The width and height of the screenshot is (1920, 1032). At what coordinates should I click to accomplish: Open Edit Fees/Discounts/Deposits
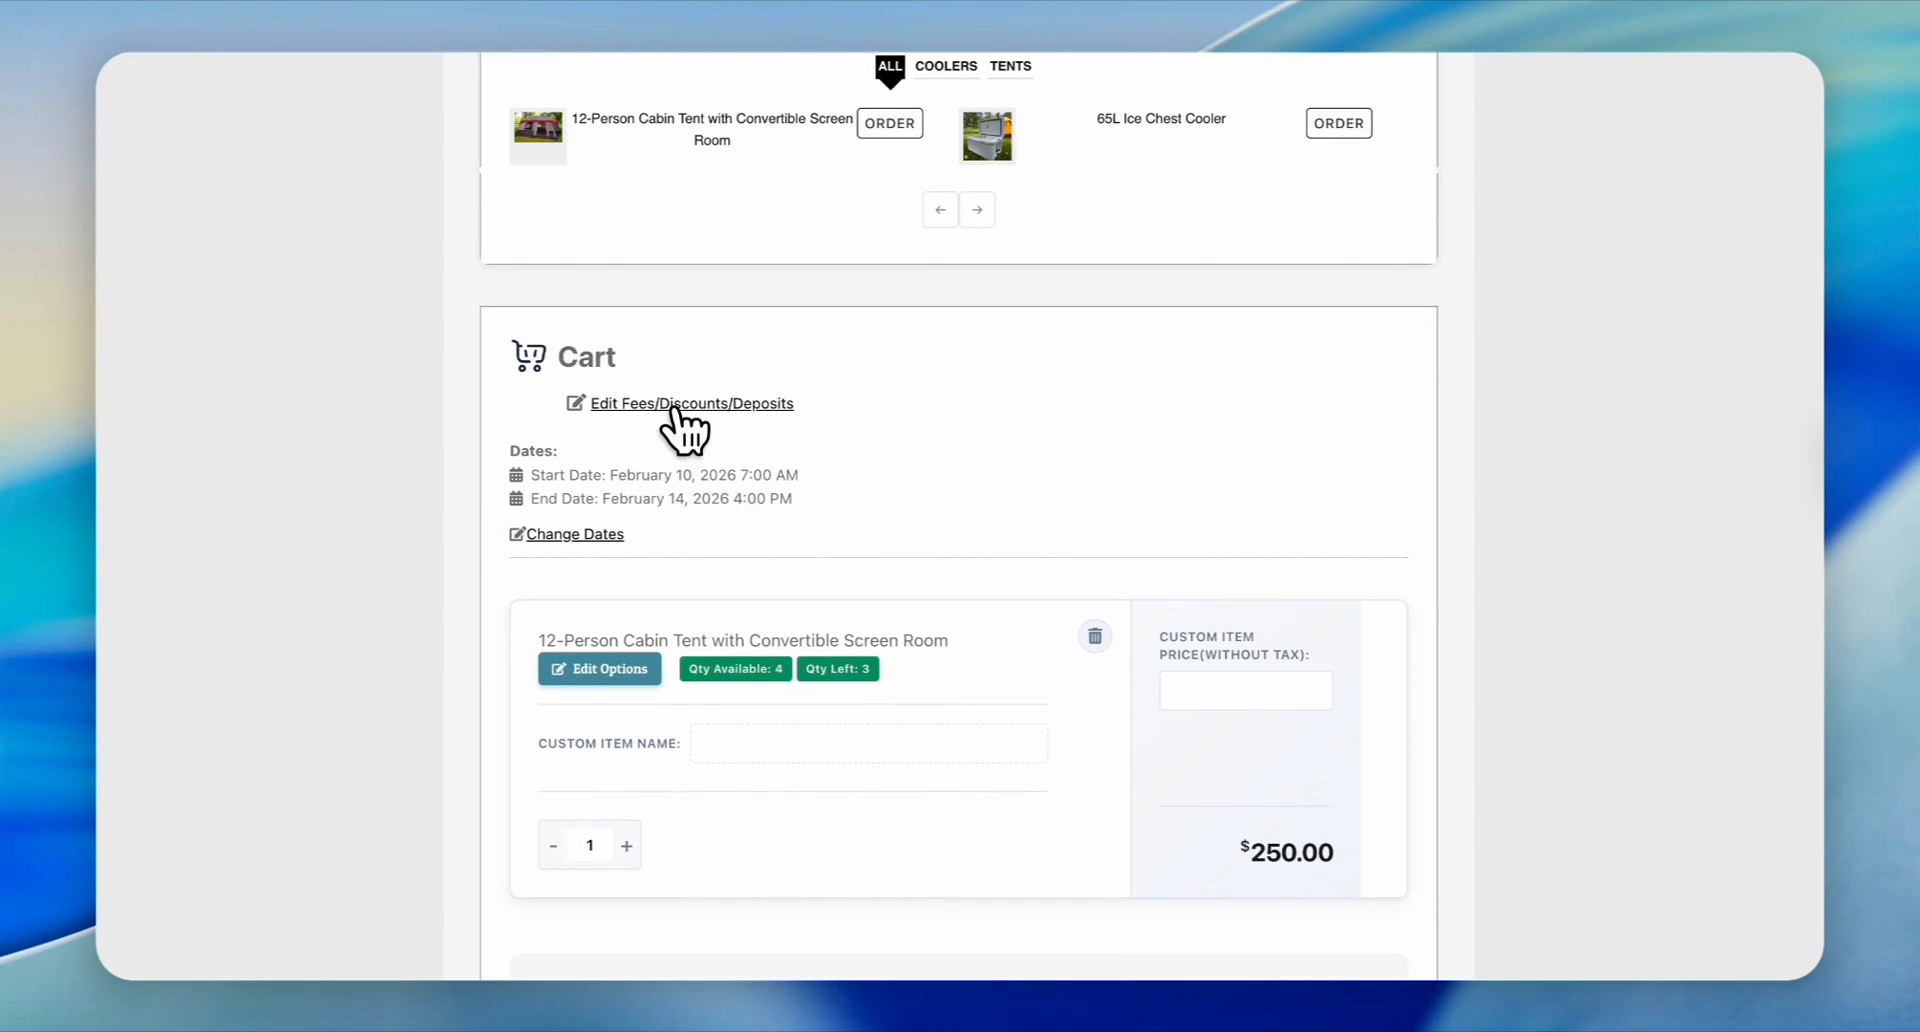coord(691,403)
